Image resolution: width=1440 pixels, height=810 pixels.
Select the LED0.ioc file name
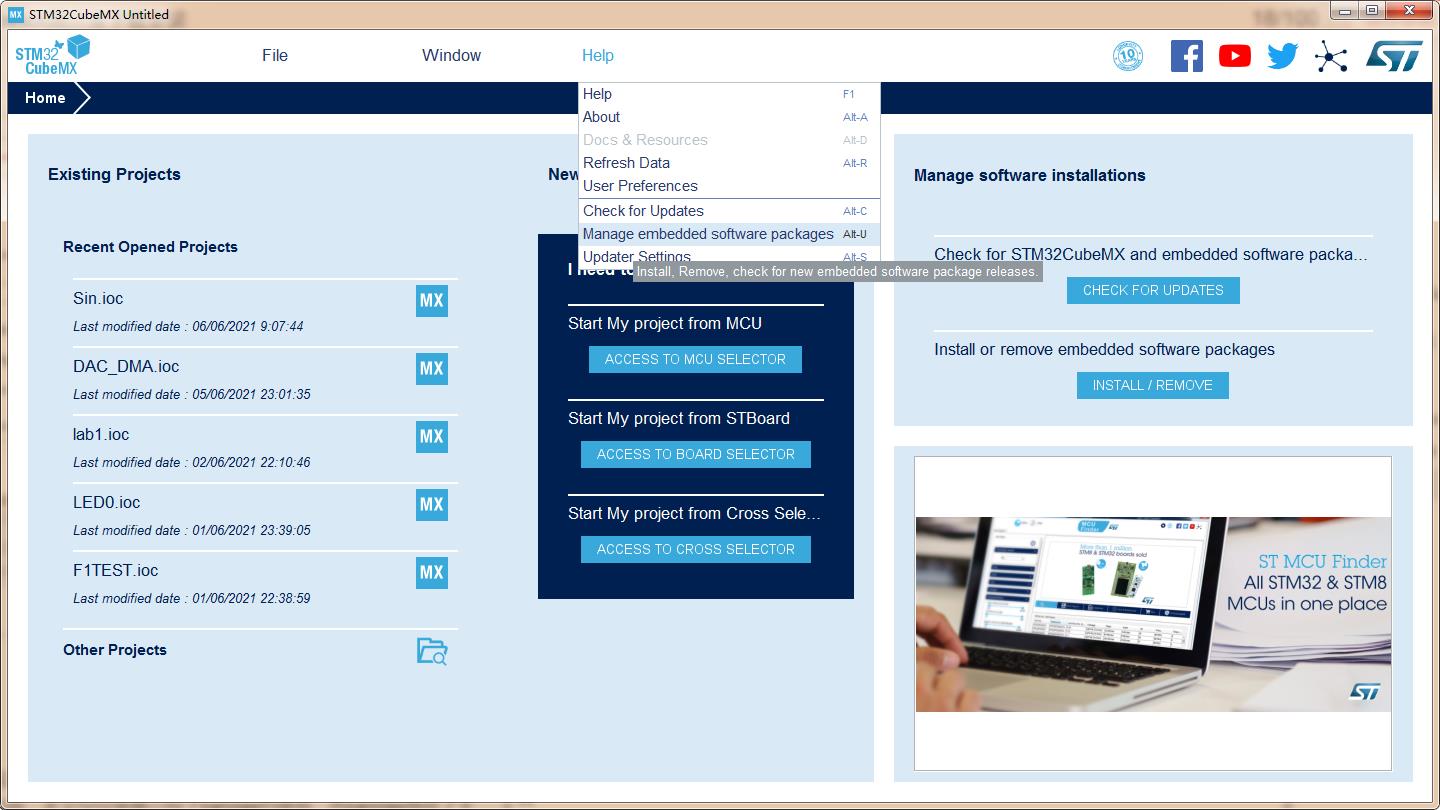(x=107, y=503)
